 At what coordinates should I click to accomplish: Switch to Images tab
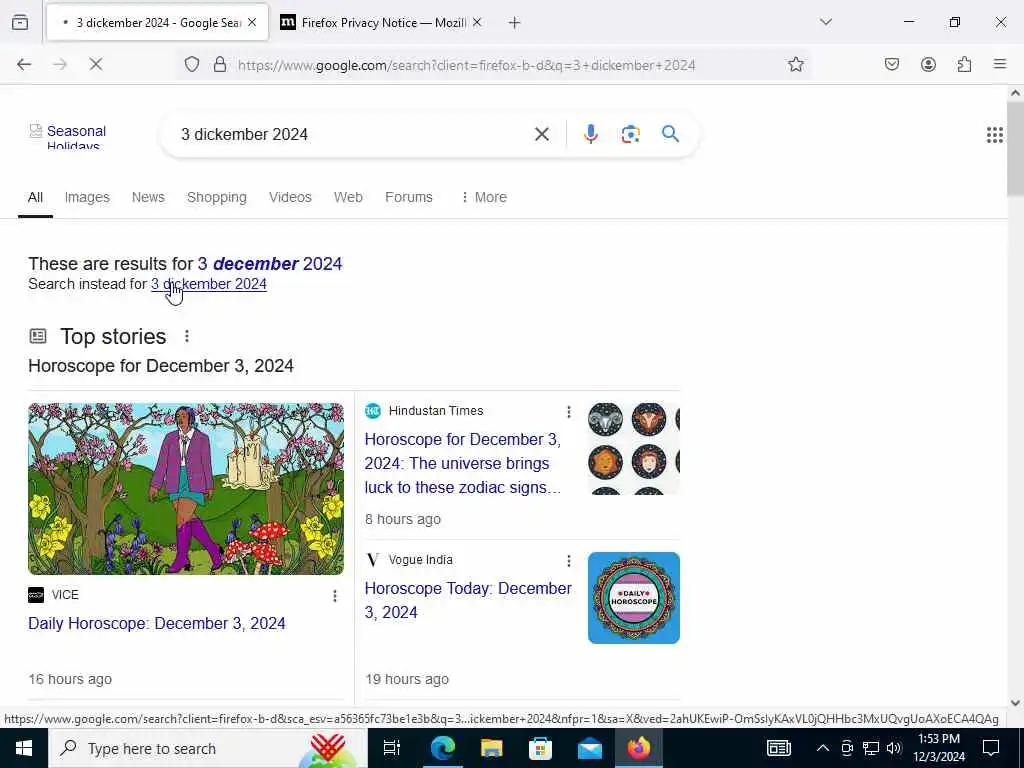pyautogui.click(x=87, y=197)
